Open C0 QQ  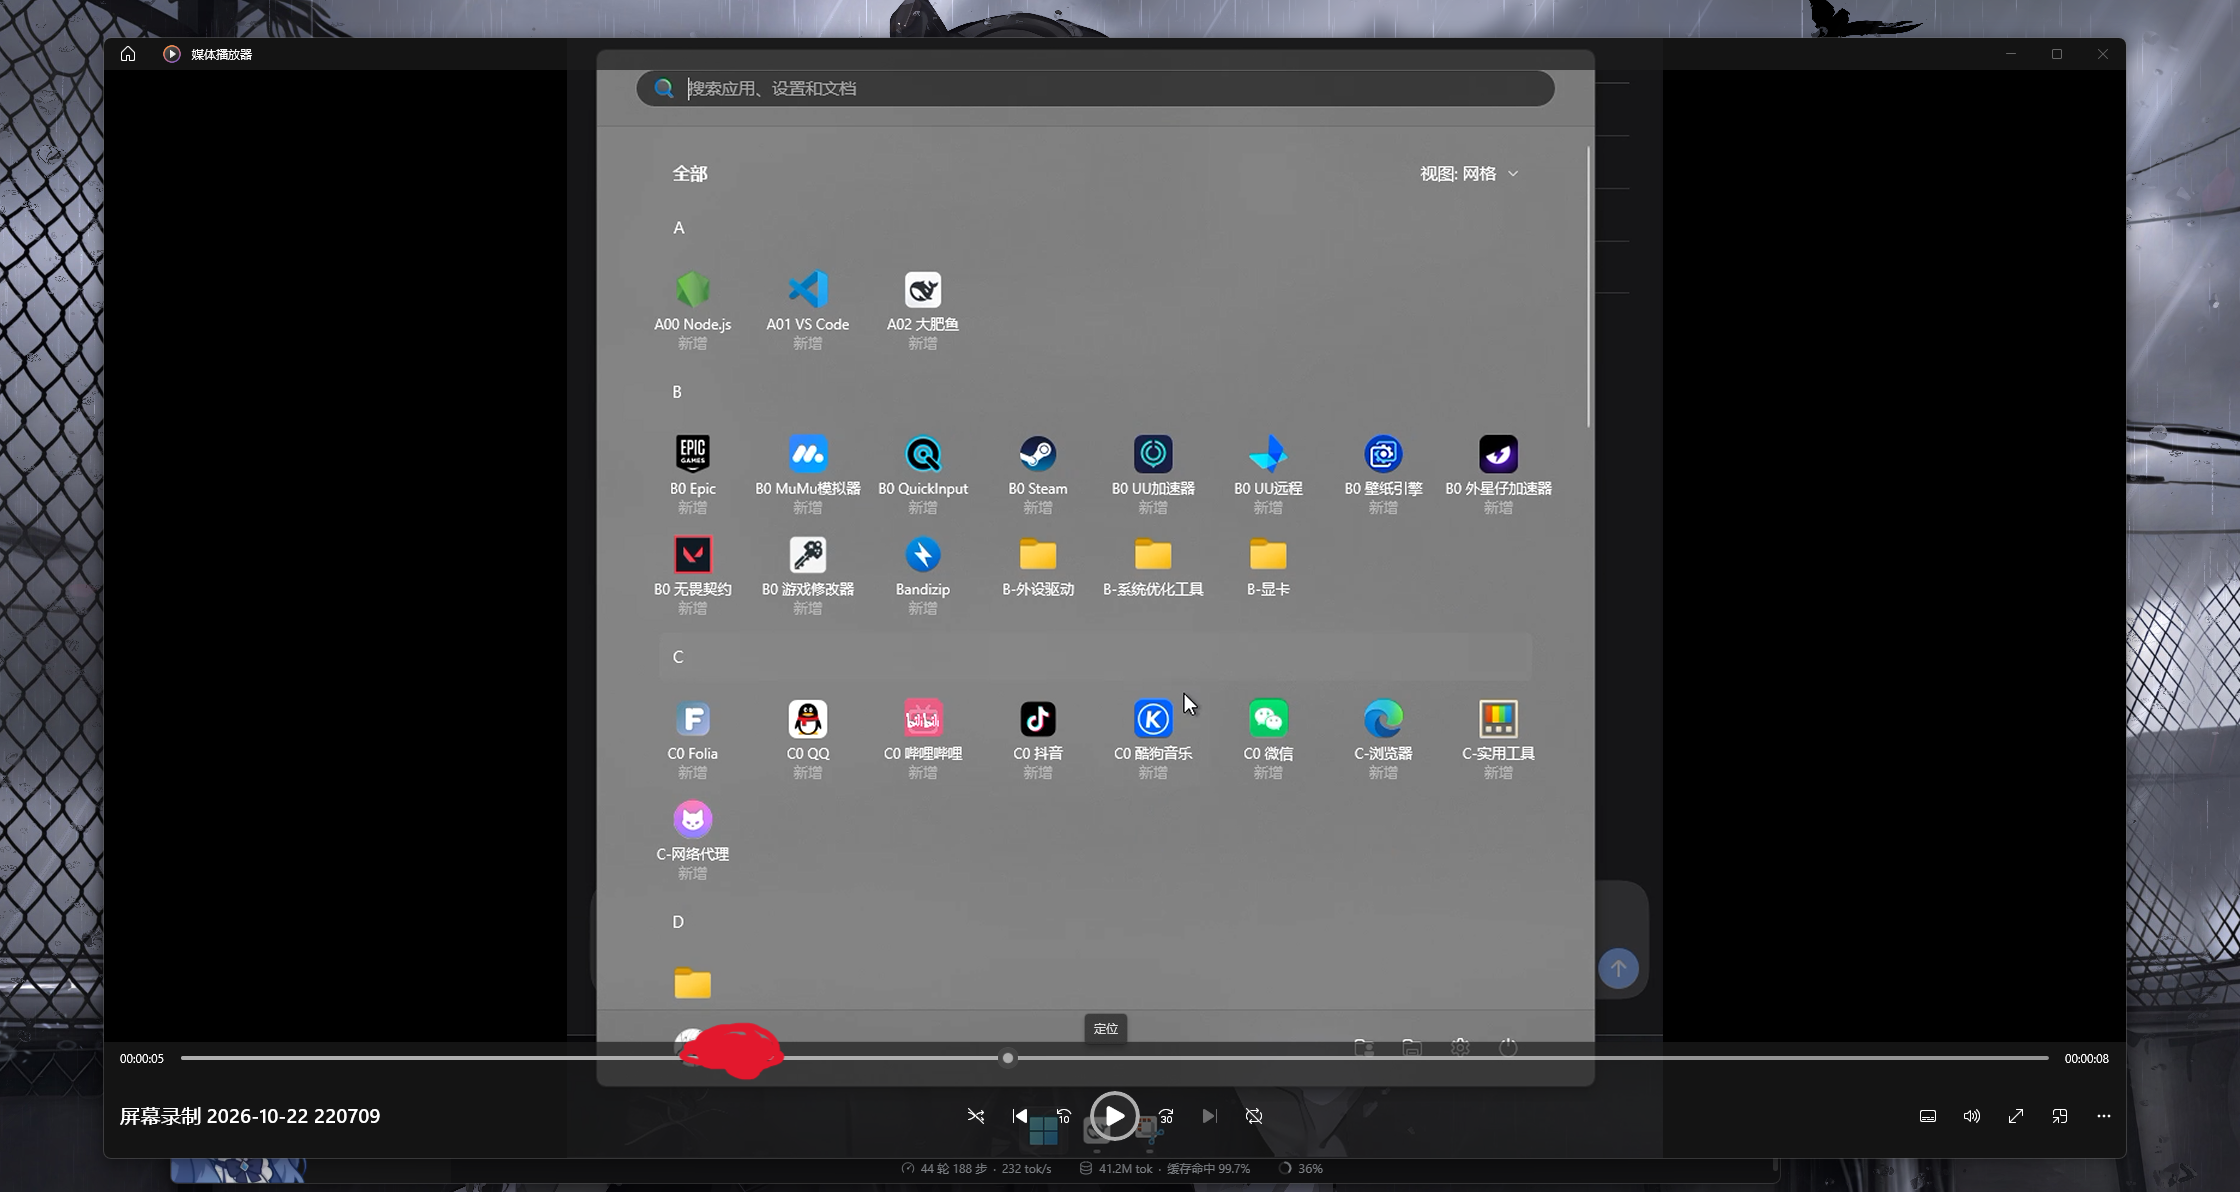point(808,719)
